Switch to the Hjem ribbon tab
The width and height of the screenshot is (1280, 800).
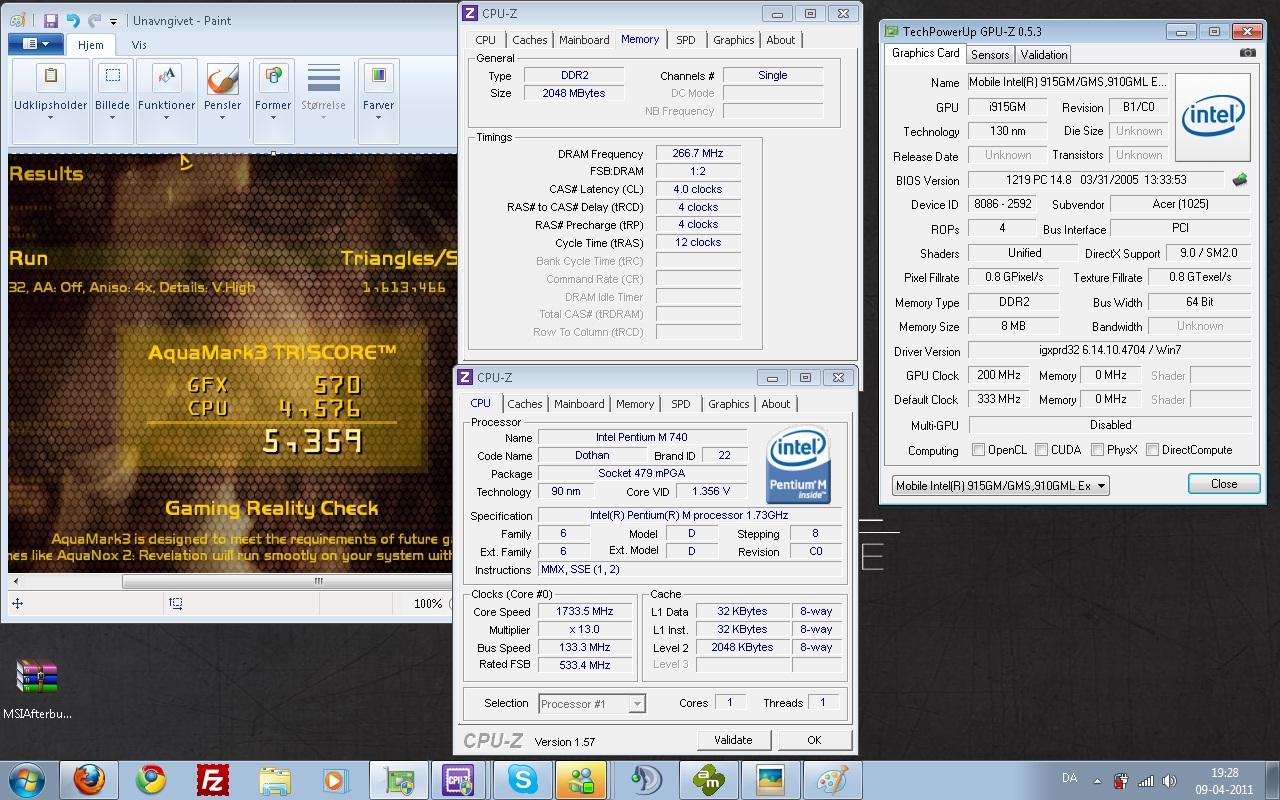[x=91, y=45]
